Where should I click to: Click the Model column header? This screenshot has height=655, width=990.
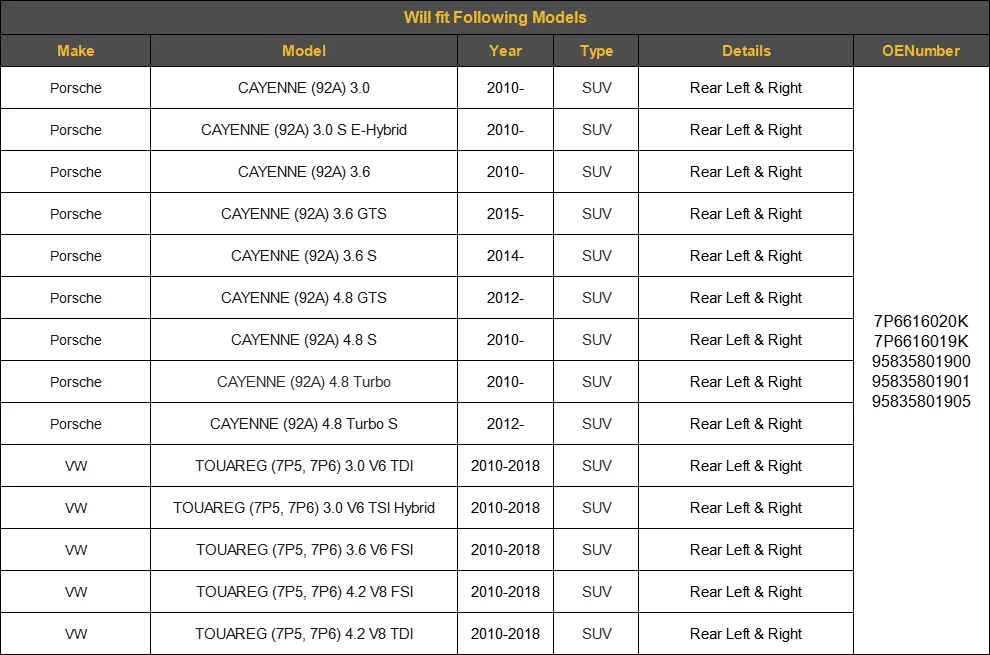coord(304,51)
